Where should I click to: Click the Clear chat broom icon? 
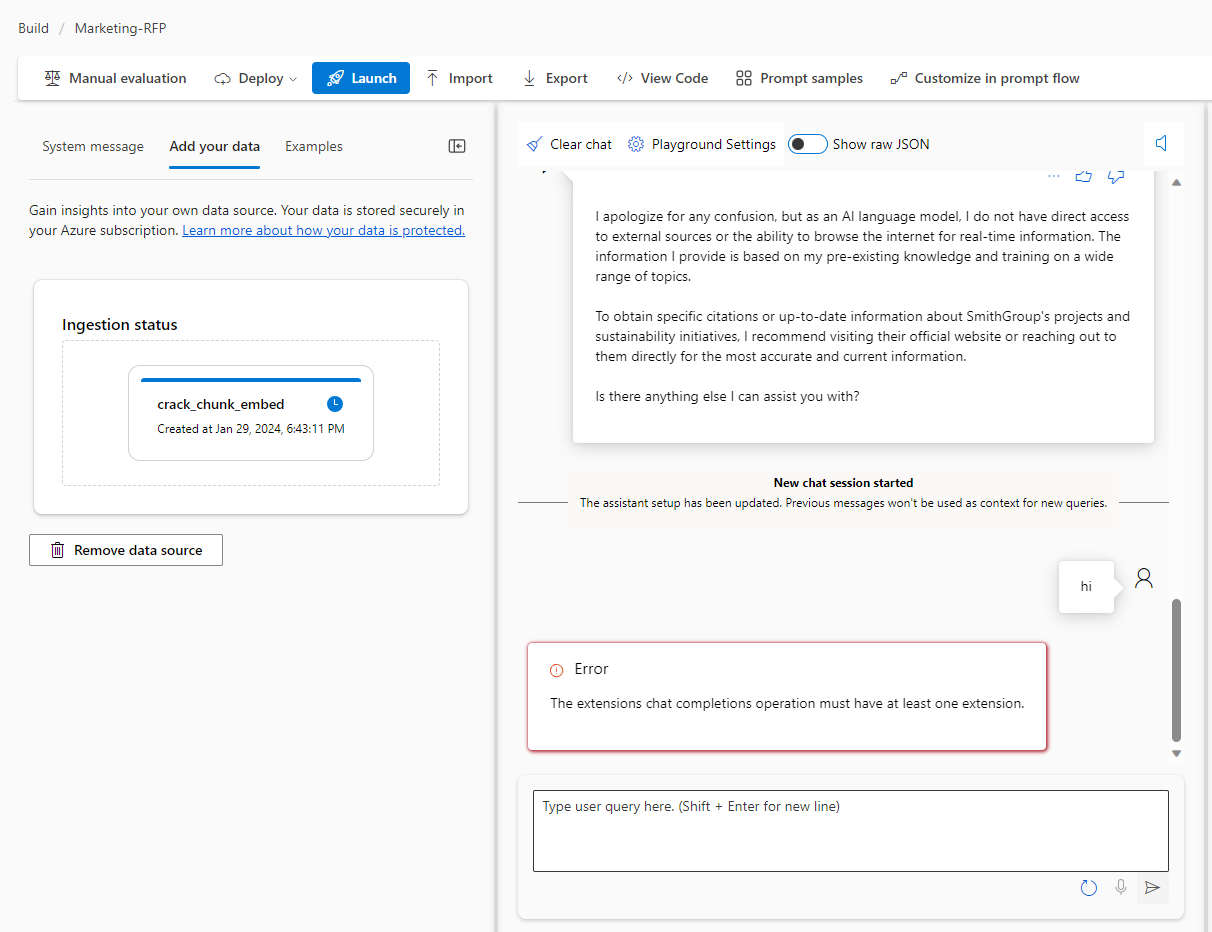[x=533, y=143]
